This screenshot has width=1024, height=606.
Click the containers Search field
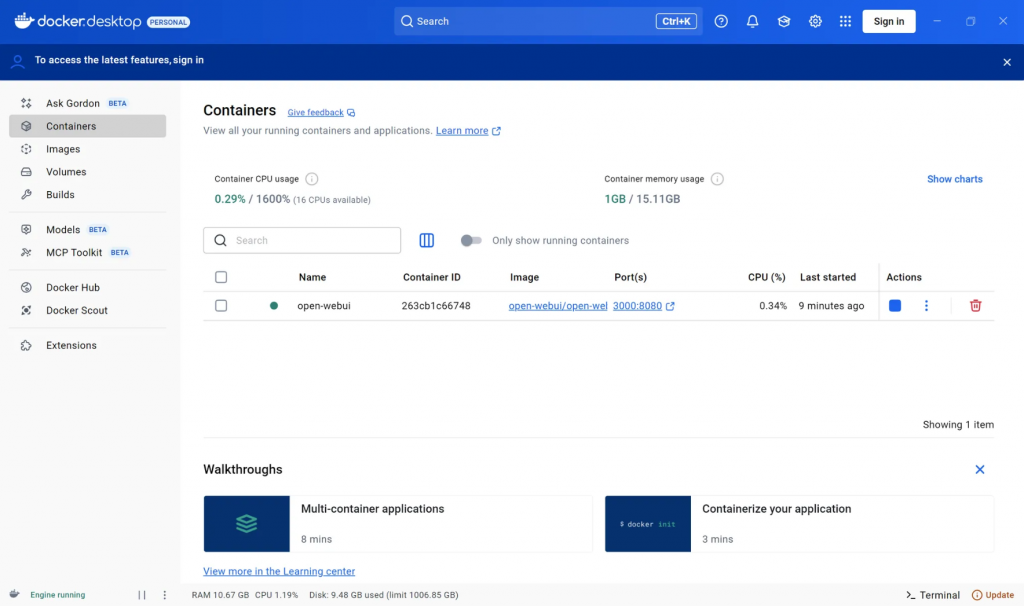click(x=302, y=240)
